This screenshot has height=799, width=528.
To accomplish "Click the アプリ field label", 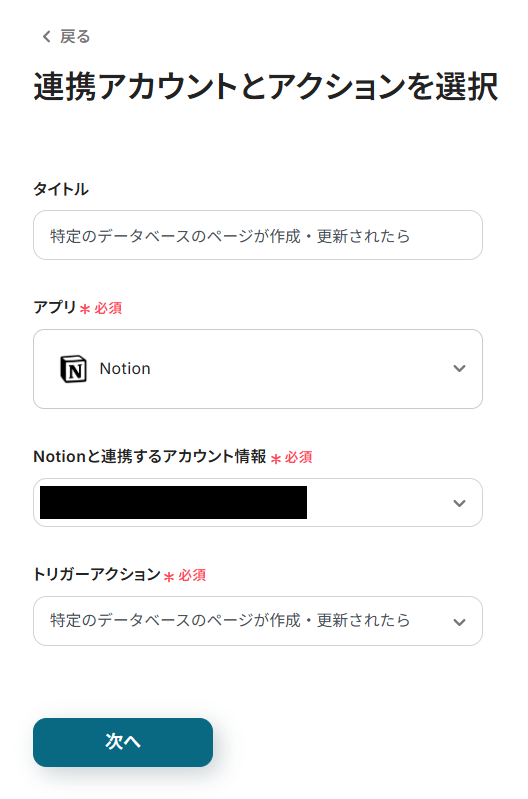I will [55, 307].
